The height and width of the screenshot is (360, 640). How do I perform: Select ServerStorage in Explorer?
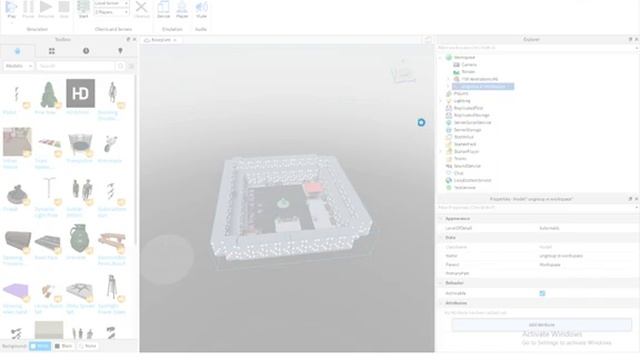(467, 130)
